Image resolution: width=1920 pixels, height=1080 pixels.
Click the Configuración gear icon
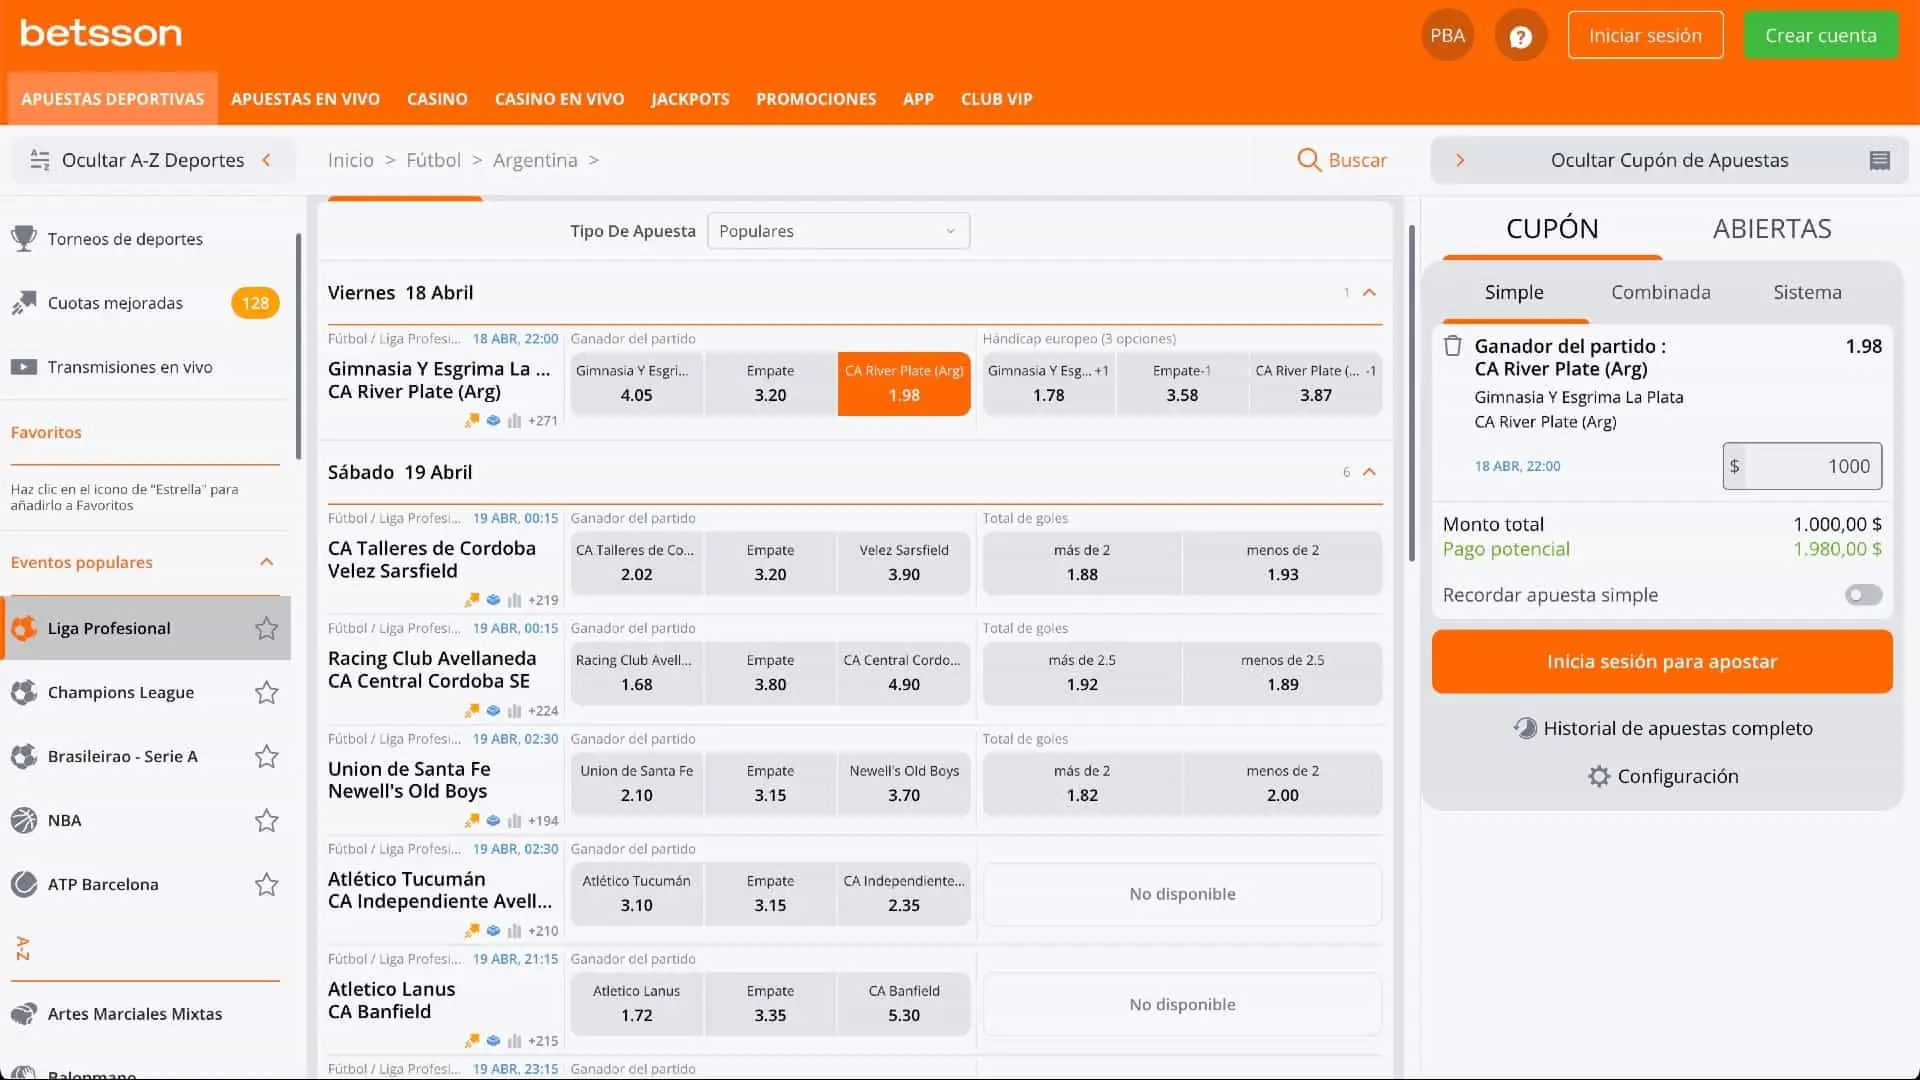(x=1599, y=776)
